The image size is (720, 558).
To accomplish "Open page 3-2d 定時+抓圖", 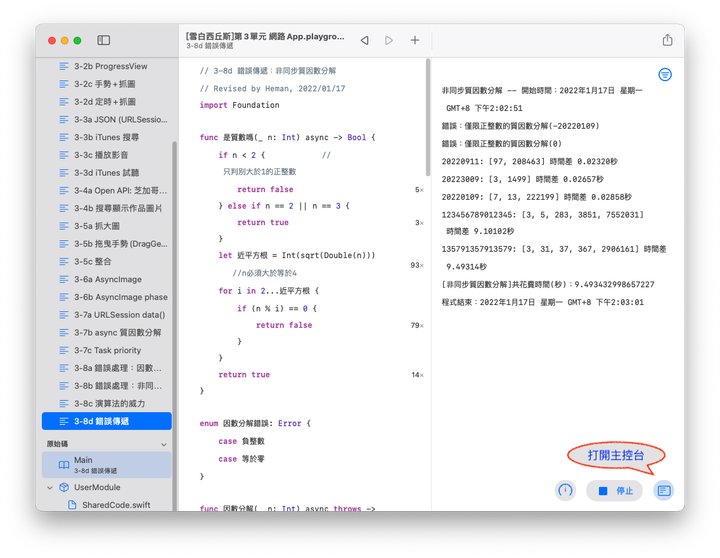I will pyautogui.click(x=107, y=102).
